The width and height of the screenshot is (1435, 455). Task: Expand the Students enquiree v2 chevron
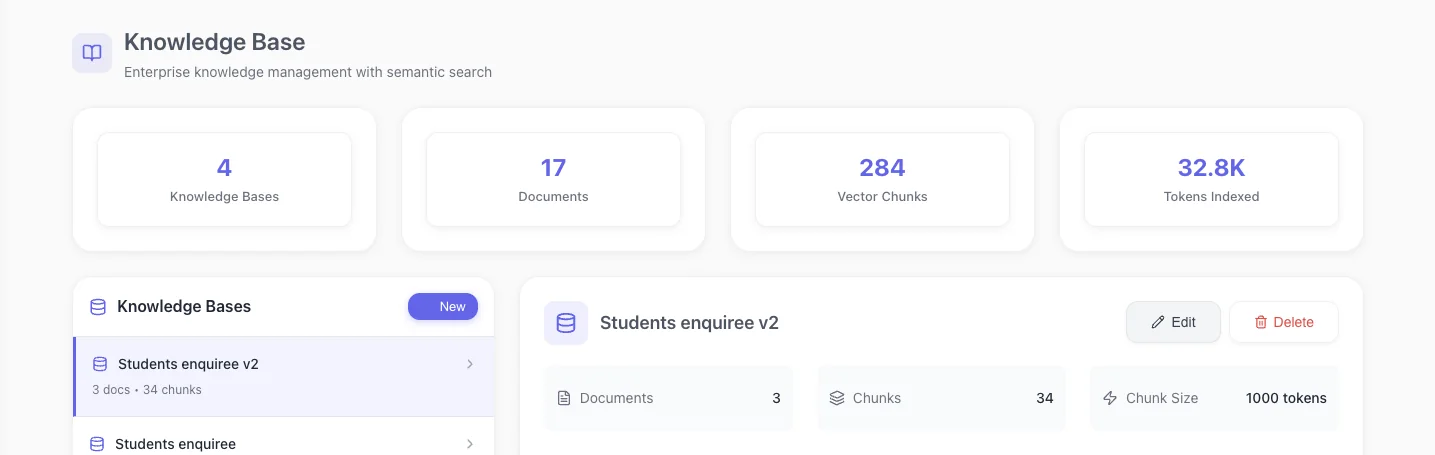(470, 364)
